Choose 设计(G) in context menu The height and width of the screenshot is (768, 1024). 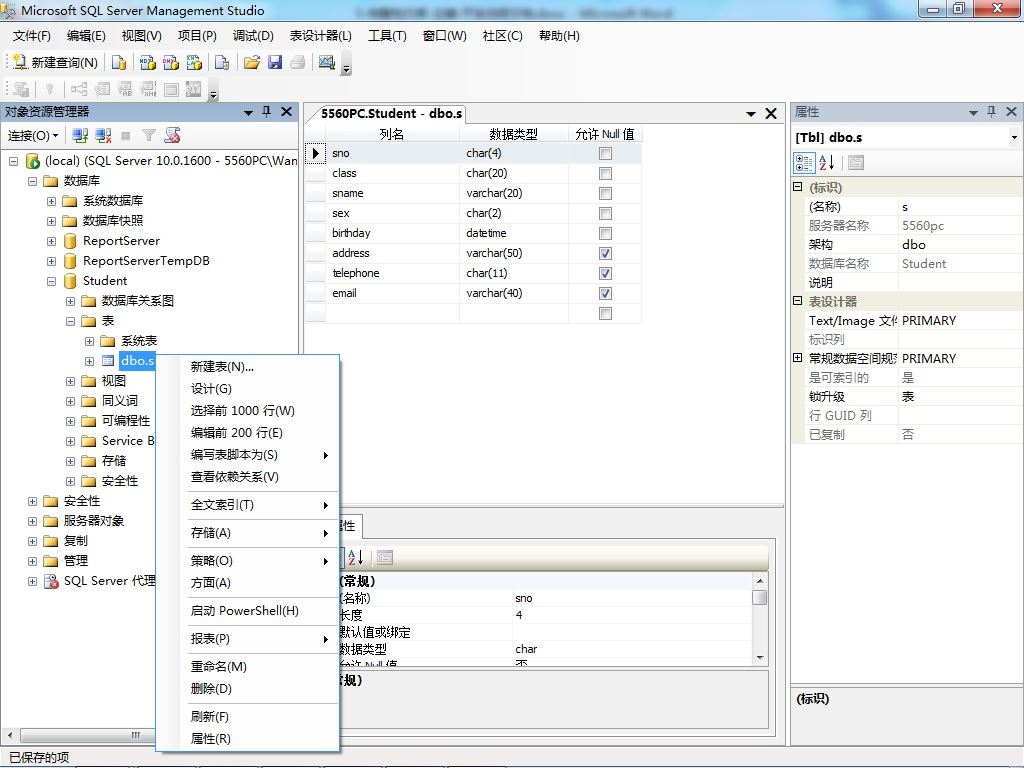click(x=248, y=389)
